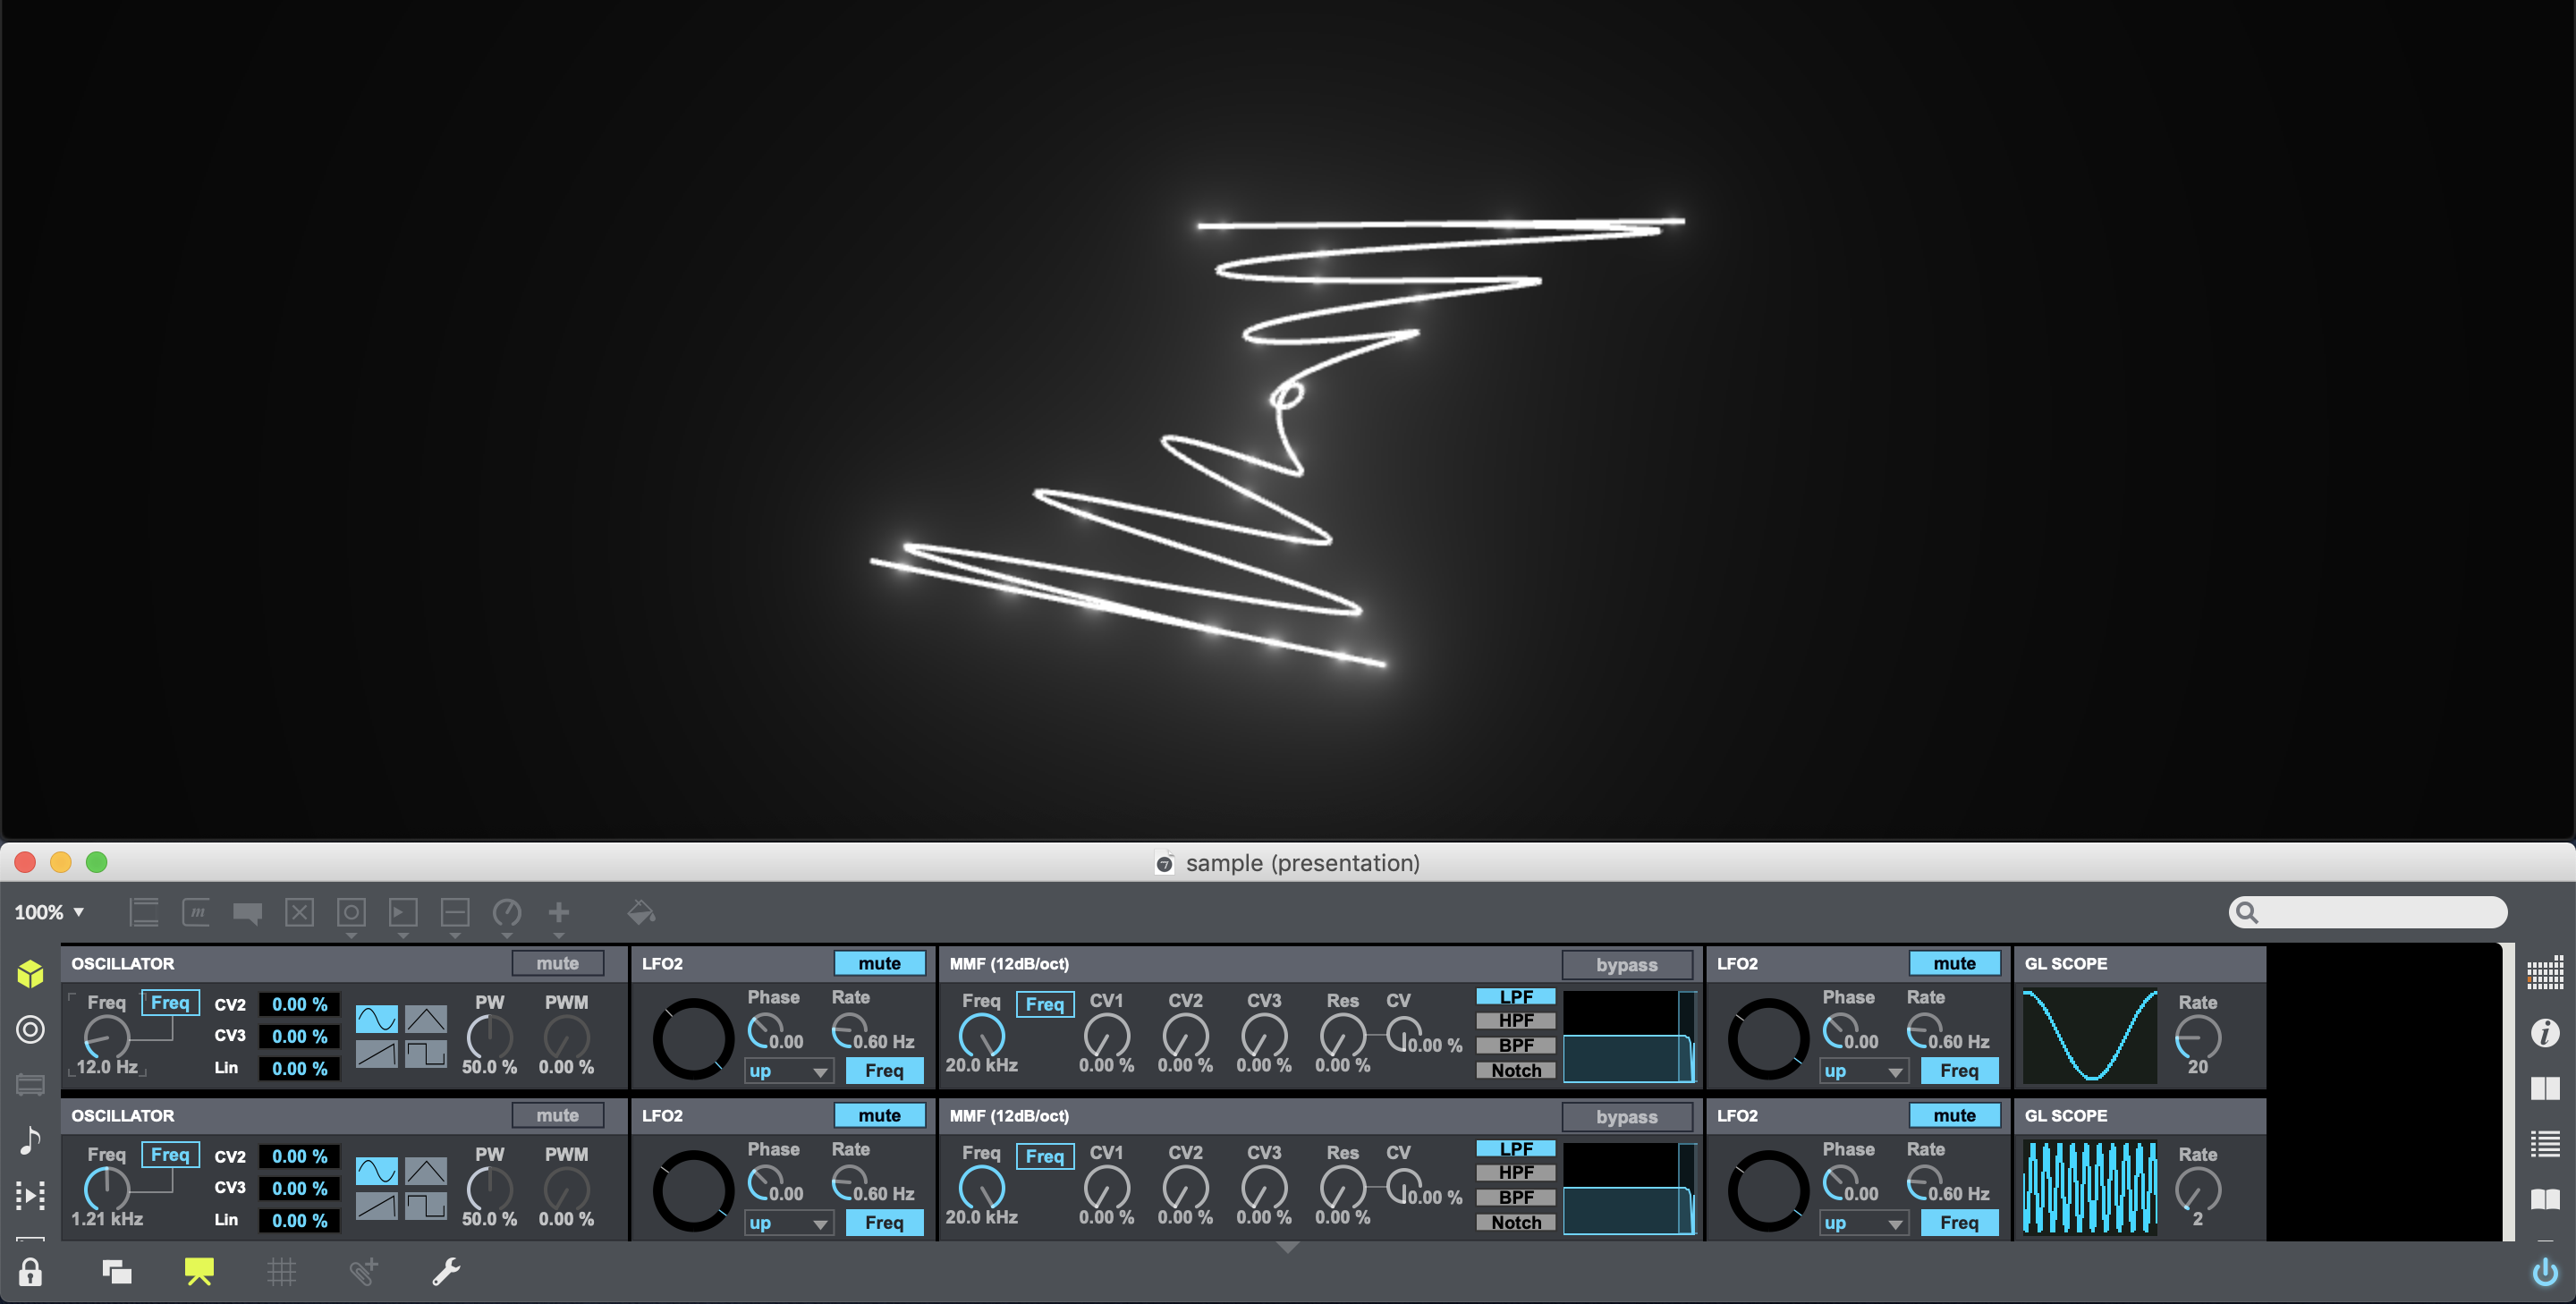Mute the top OSCILLATOR module

pyautogui.click(x=558, y=963)
